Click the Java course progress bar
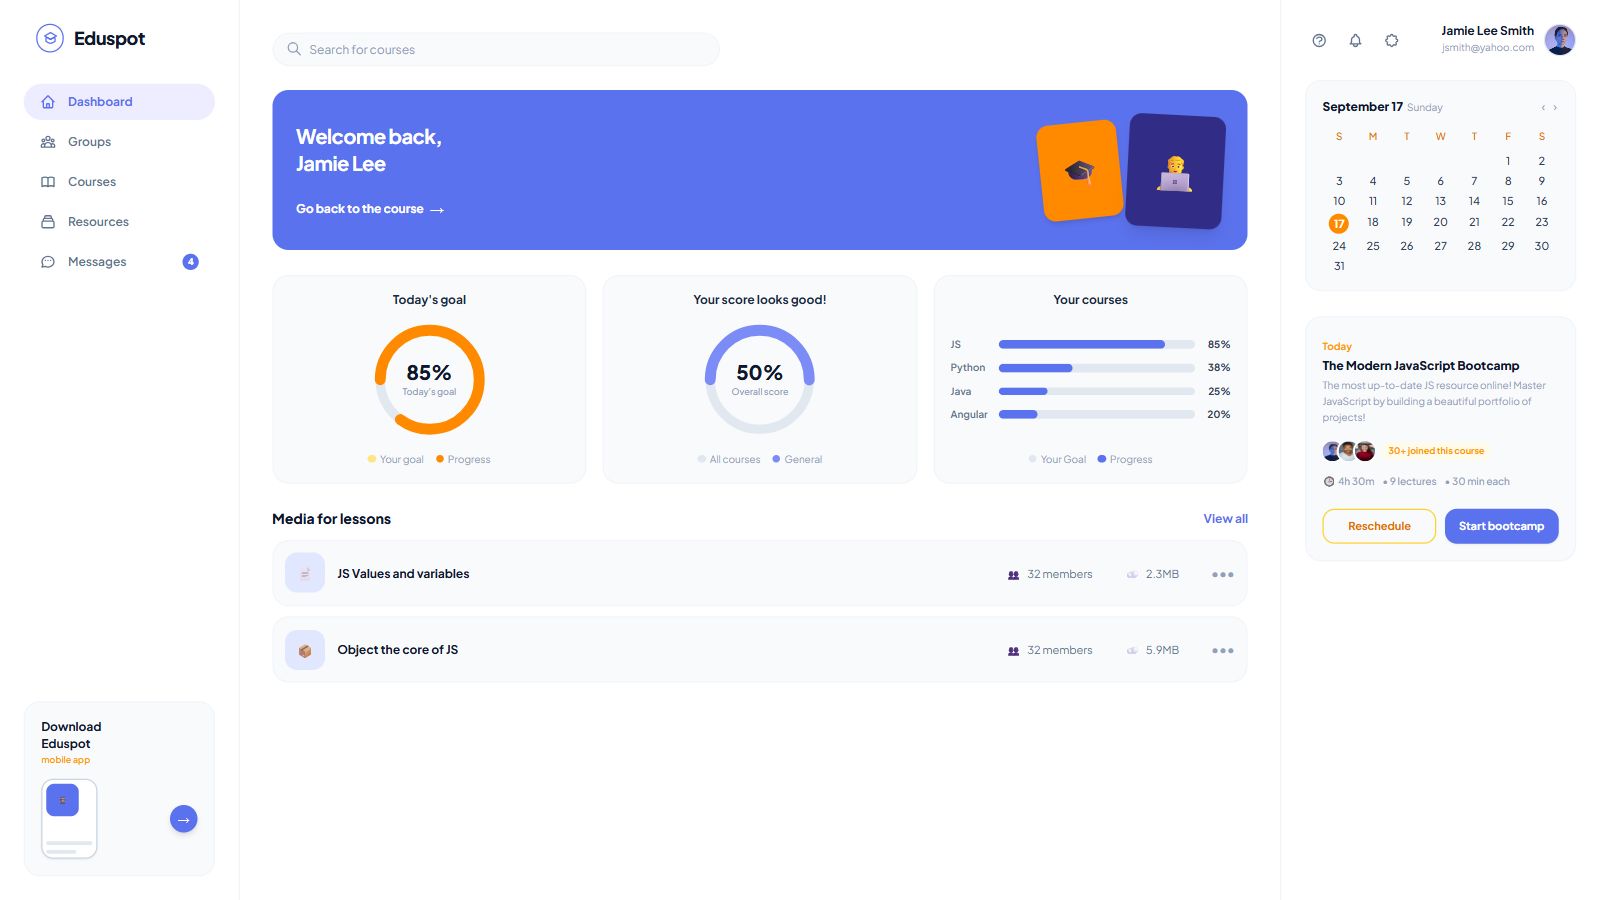This screenshot has height=900, width=1600. point(1097,391)
